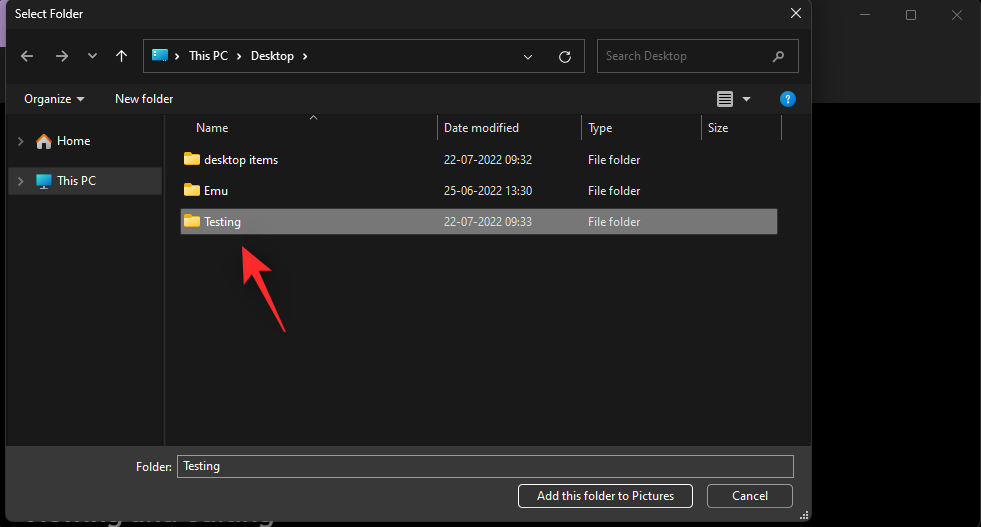The image size is (981, 527).
Task: Expand the Home tree node
Action: (x=21, y=141)
